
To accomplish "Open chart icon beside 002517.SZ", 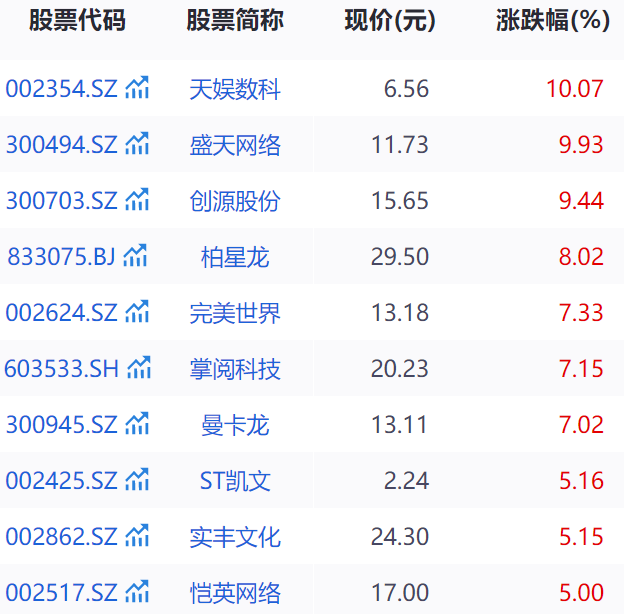I will click(137, 592).
